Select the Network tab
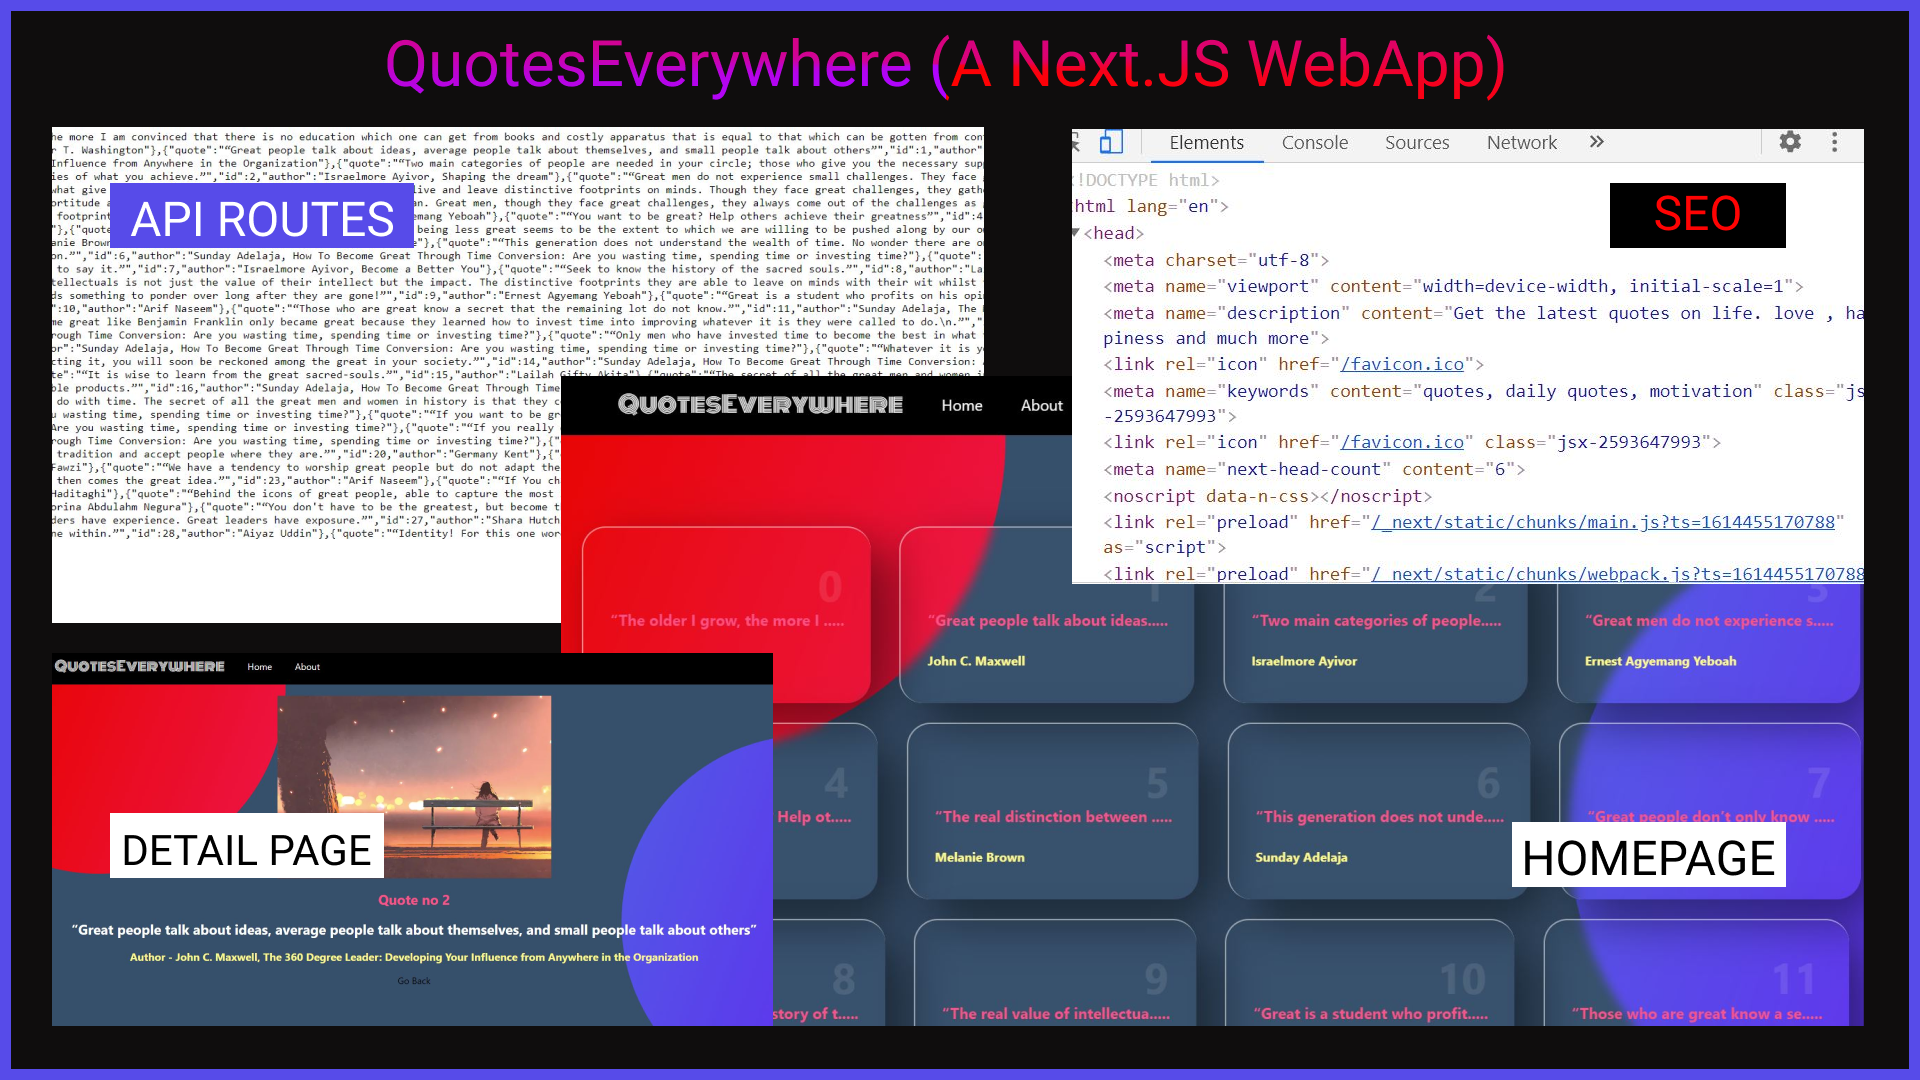This screenshot has height=1080, width=1920. click(1521, 143)
